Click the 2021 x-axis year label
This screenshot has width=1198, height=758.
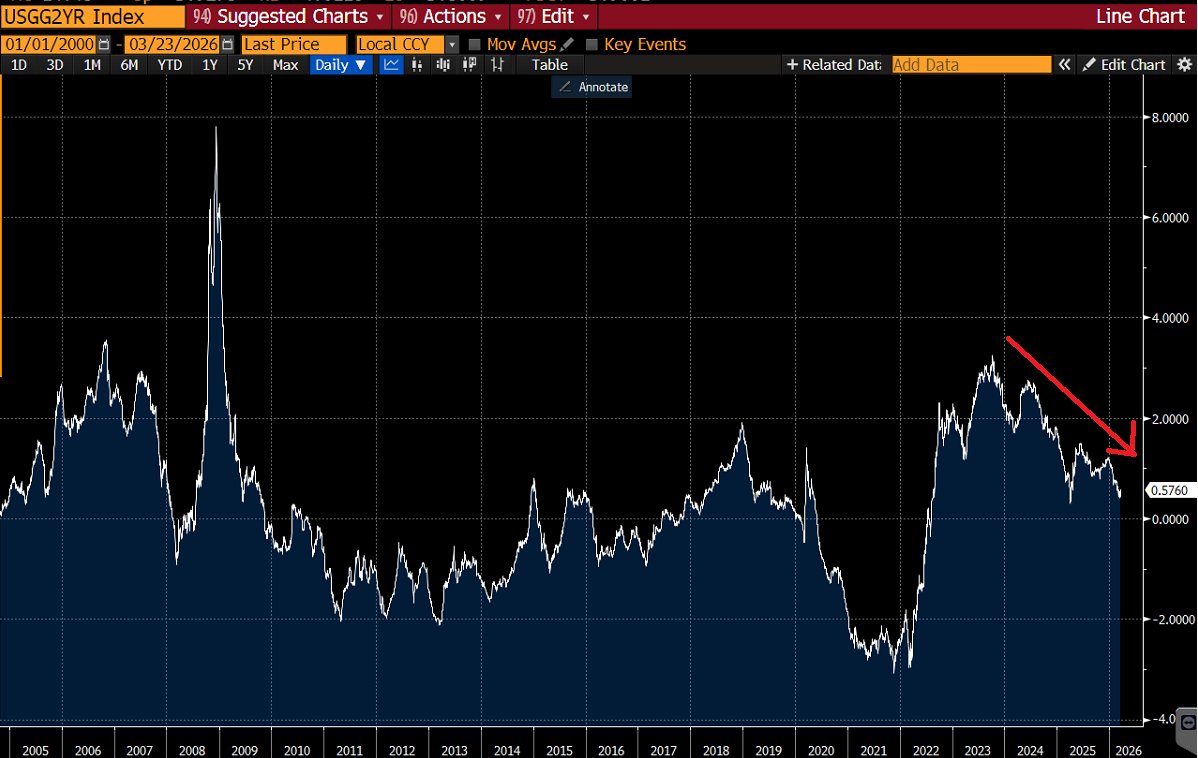pyautogui.click(x=873, y=750)
